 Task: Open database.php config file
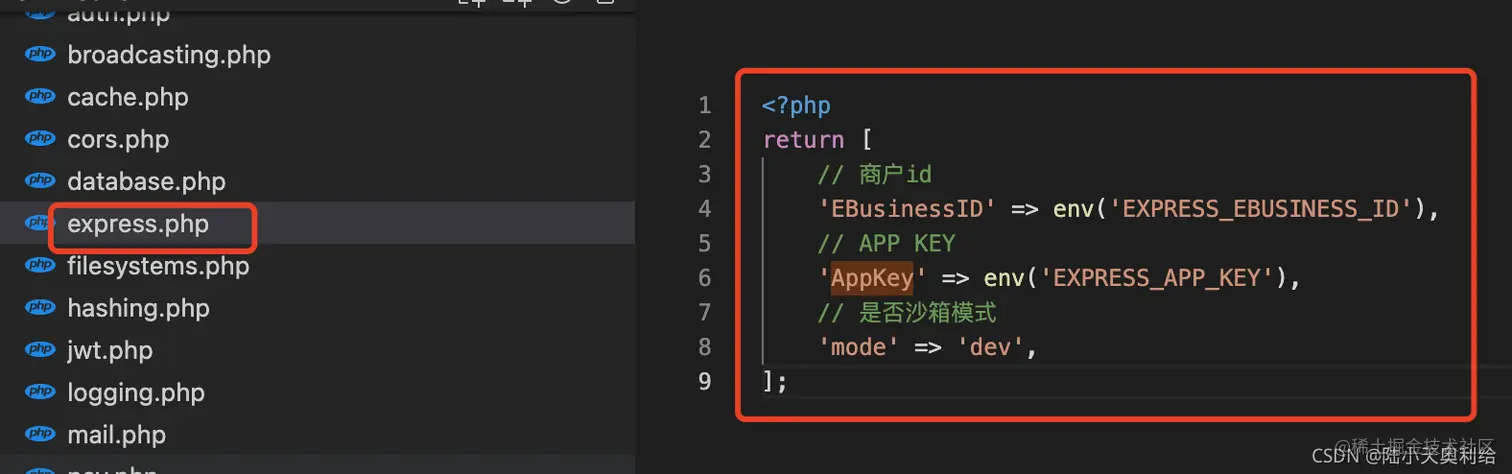[146, 182]
